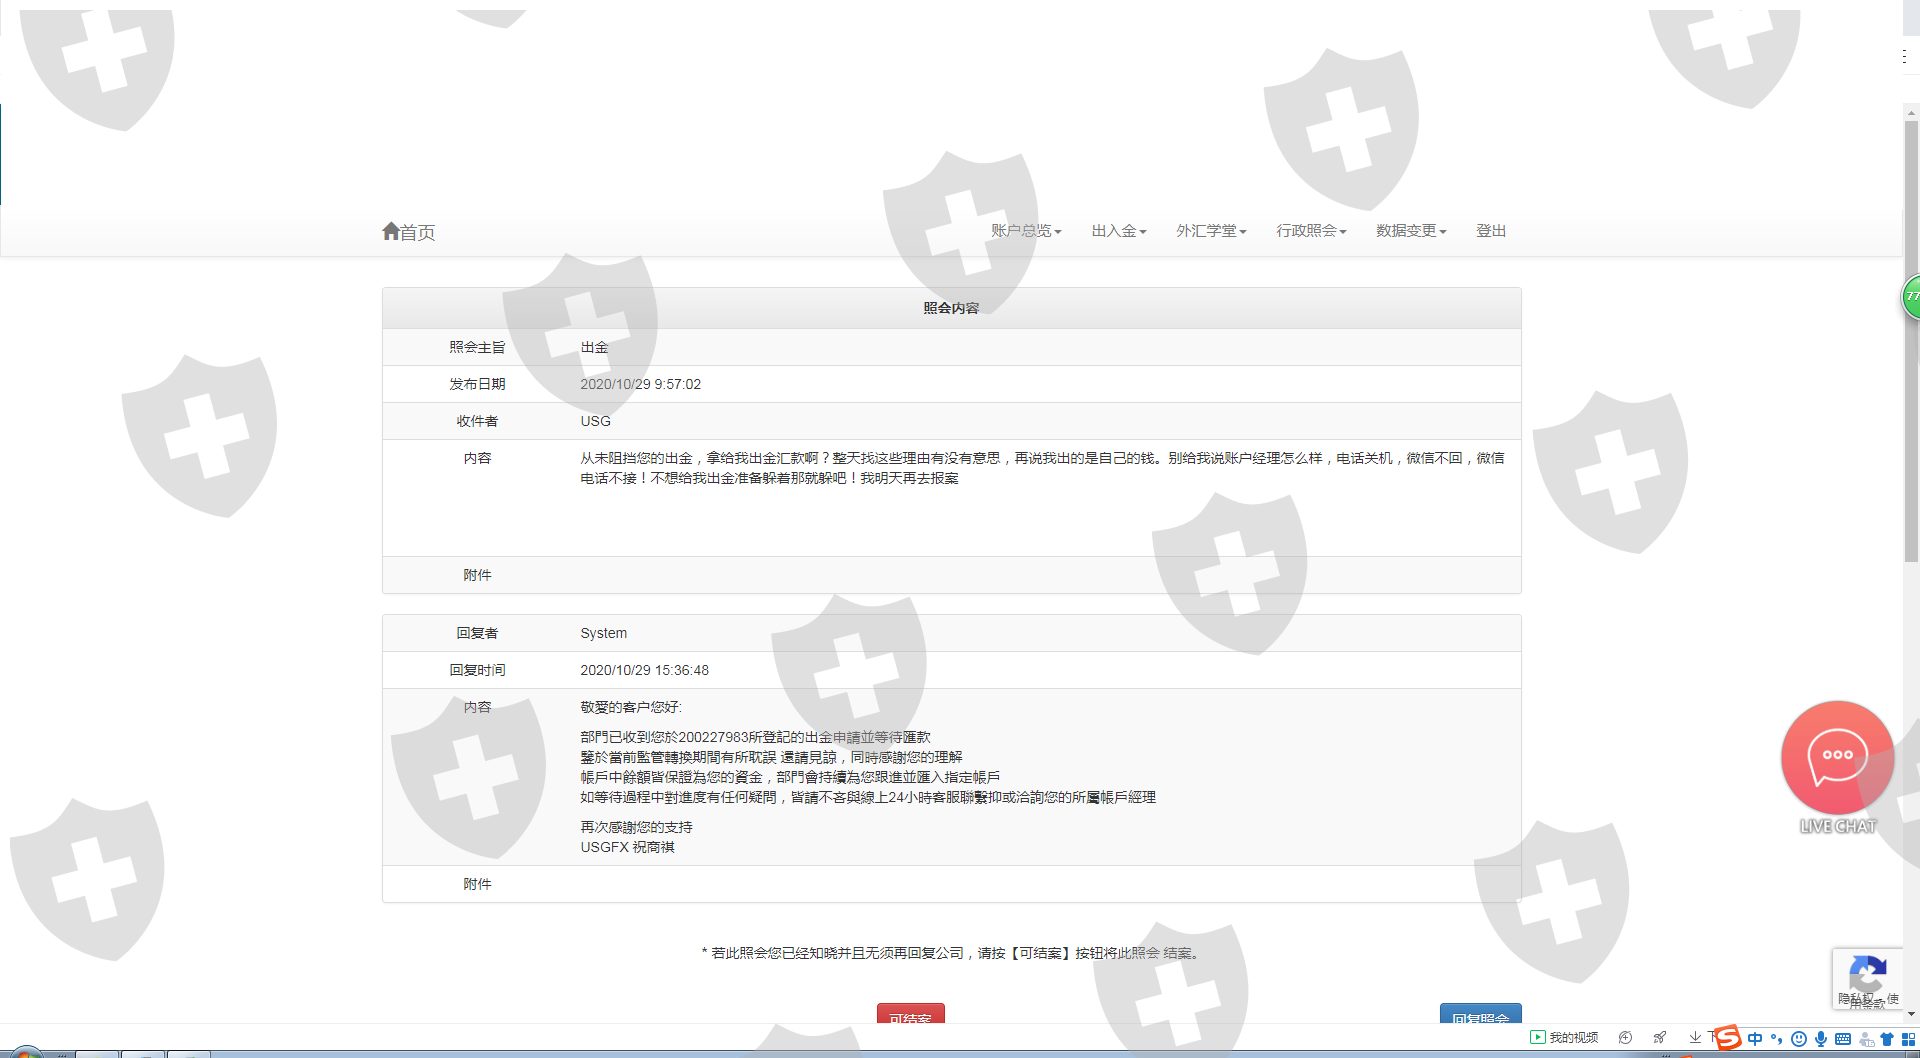The image size is (1920, 1058).
Task: Click the Sogou input S logo
Action: pos(1728,1038)
